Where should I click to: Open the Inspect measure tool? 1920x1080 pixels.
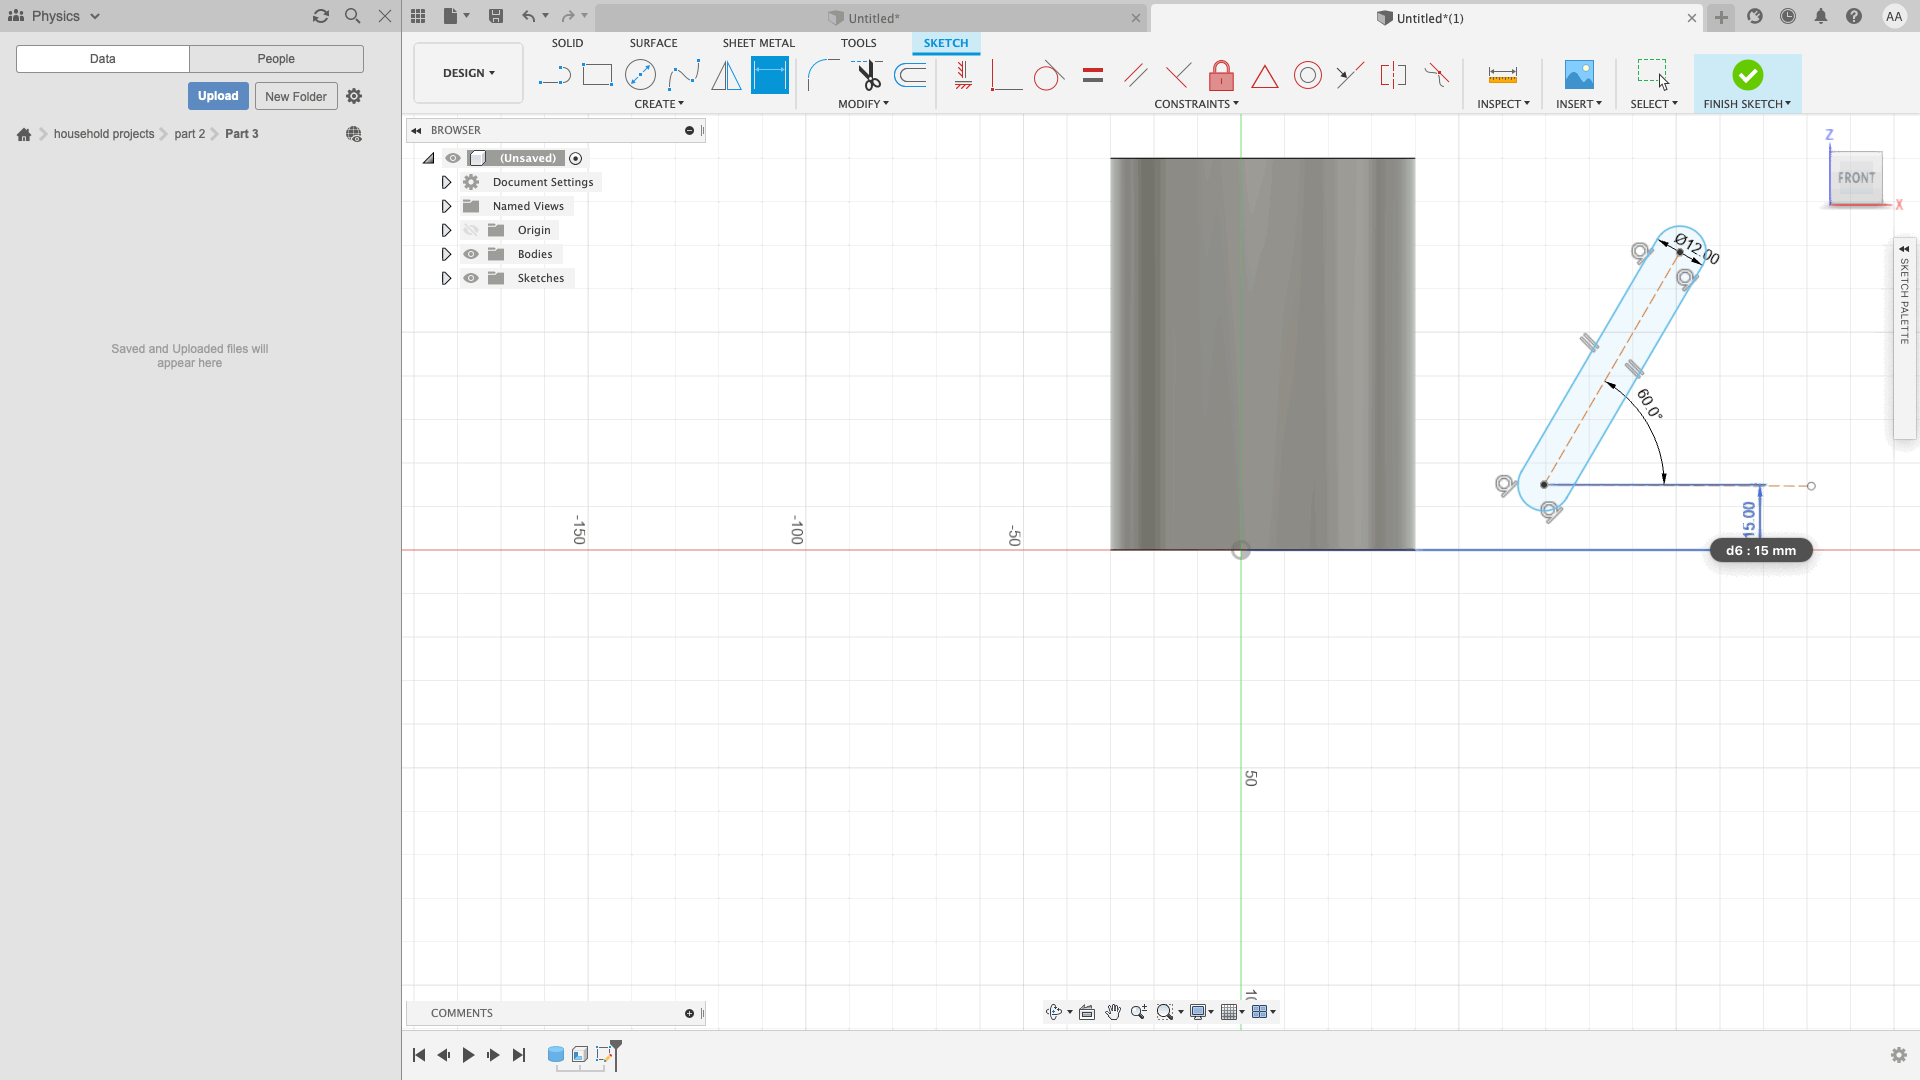point(1502,75)
